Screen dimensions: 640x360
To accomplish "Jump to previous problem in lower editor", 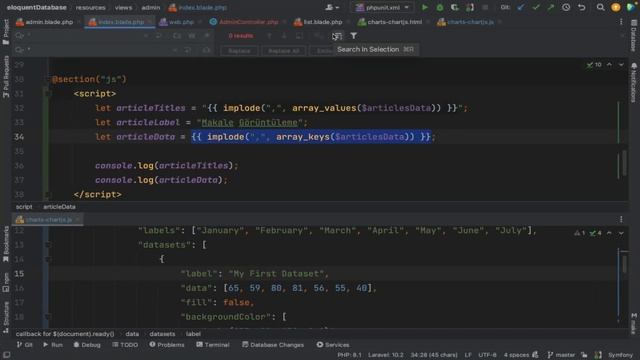I will [x=609, y=233].
